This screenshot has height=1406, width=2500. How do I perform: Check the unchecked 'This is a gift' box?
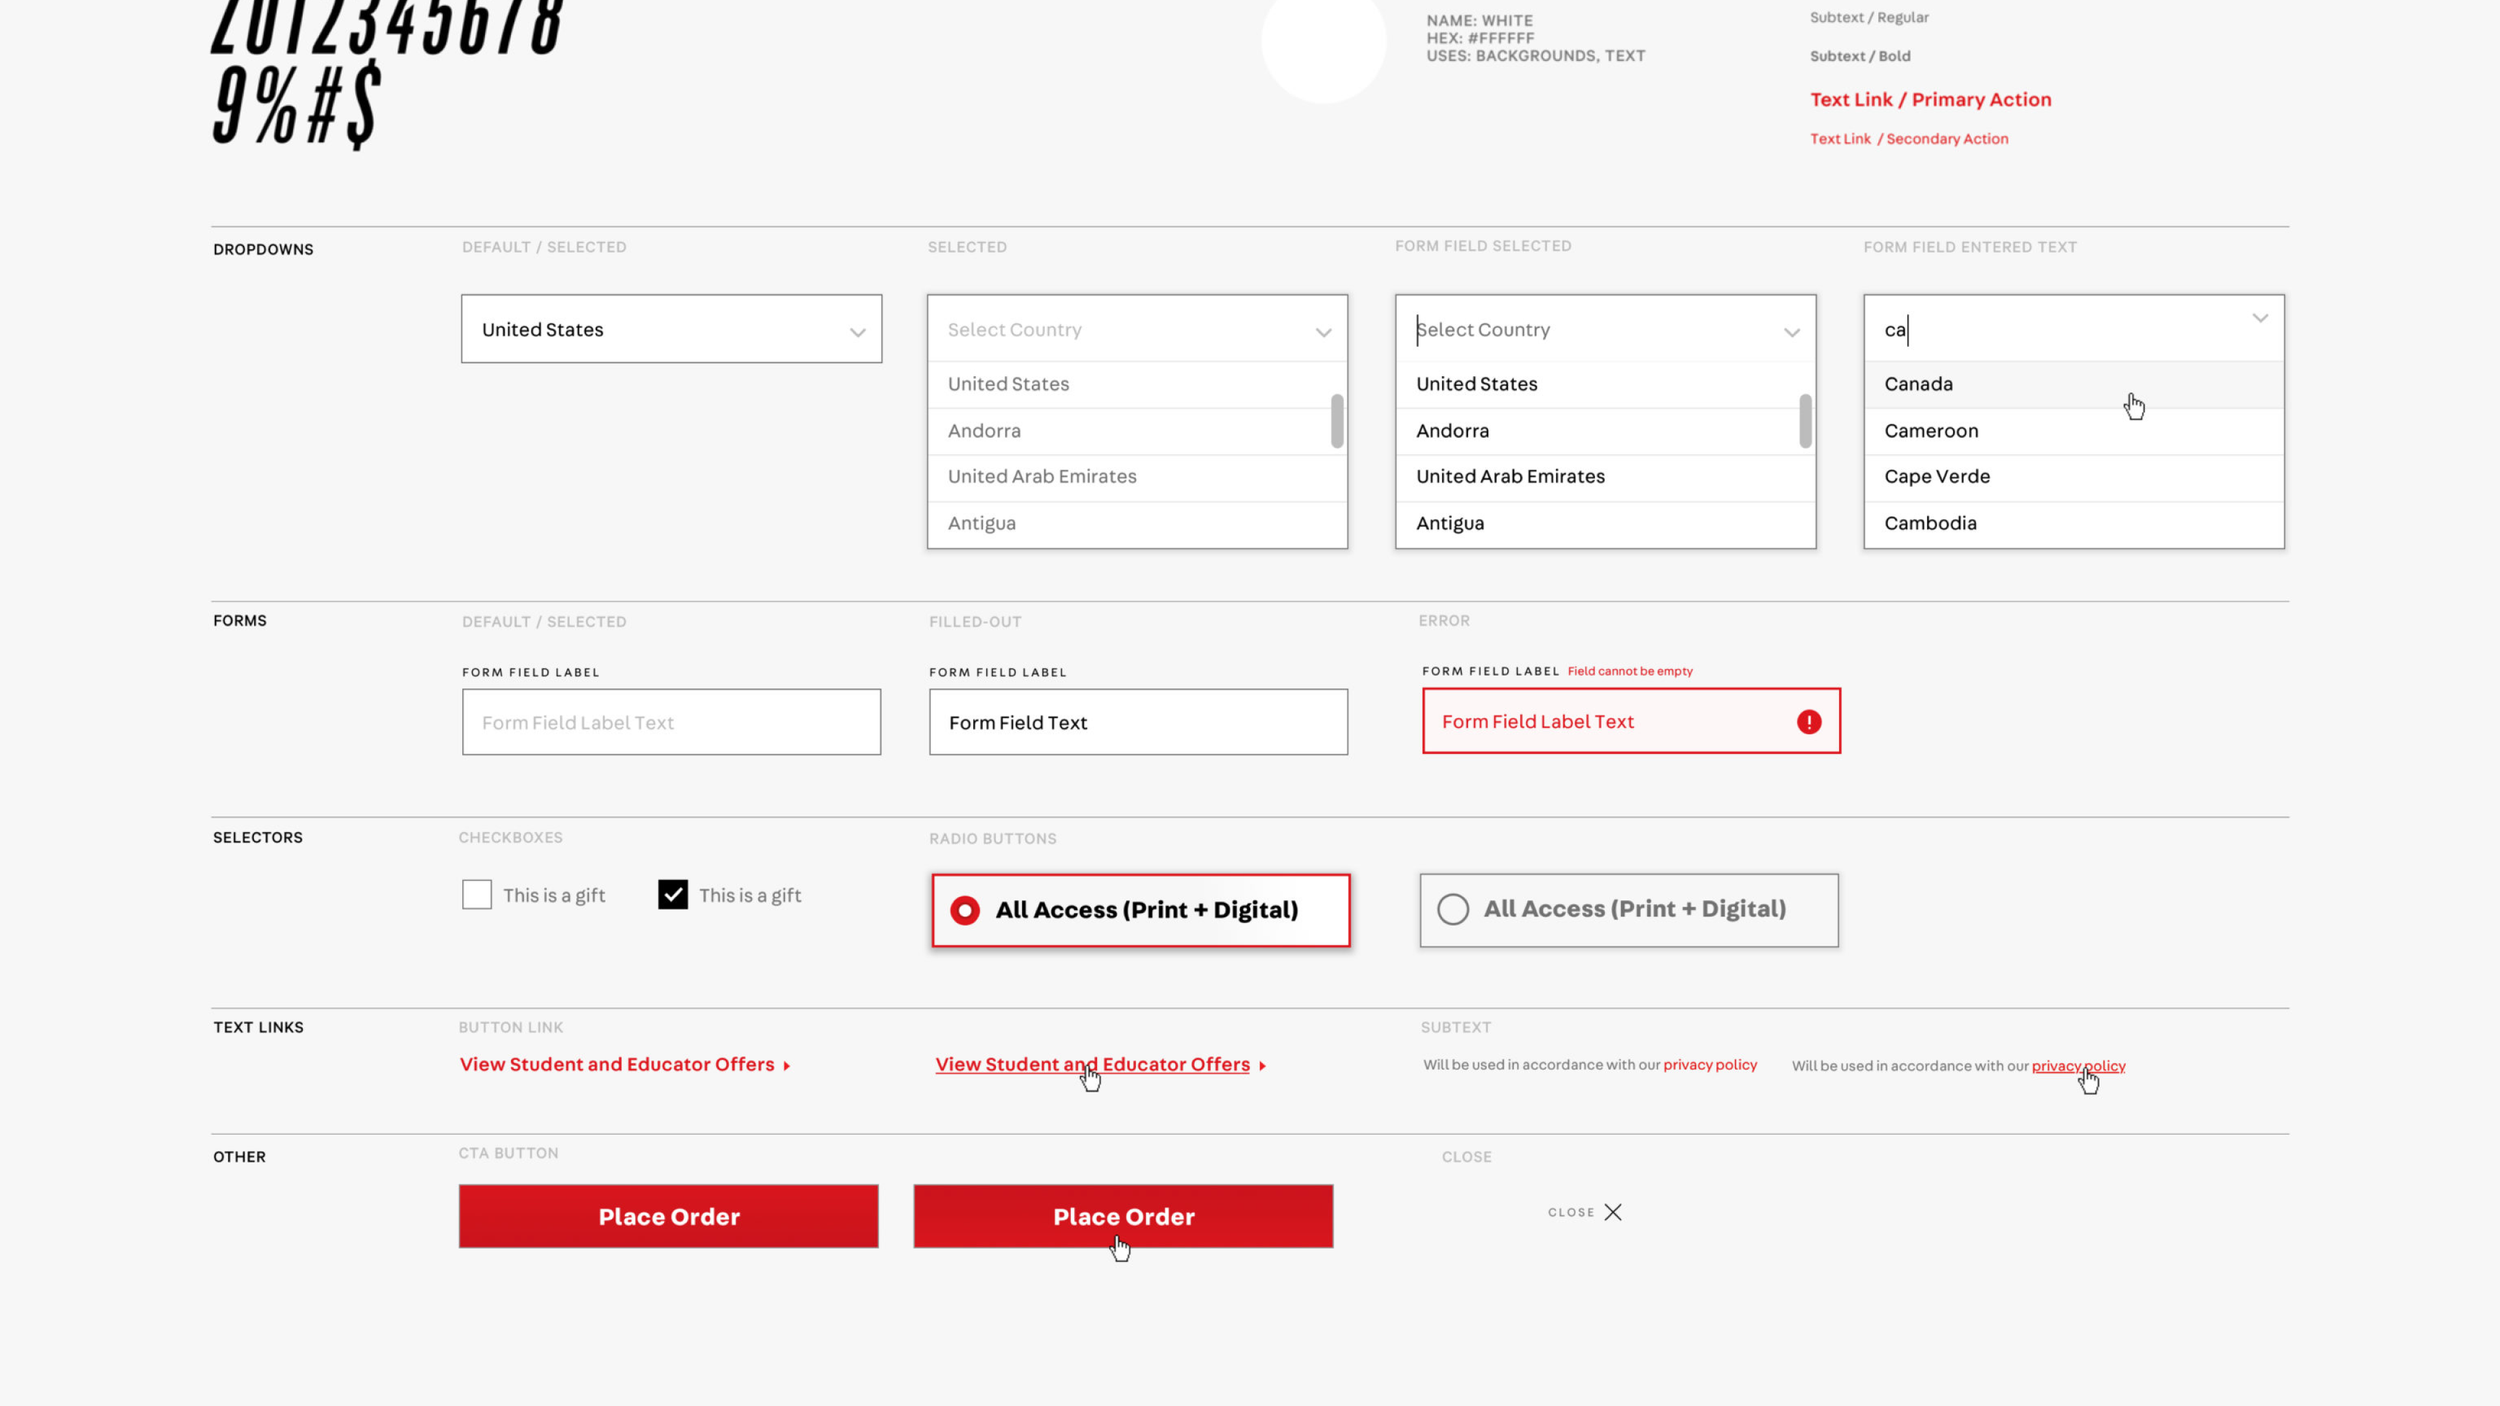coord(477,894)
